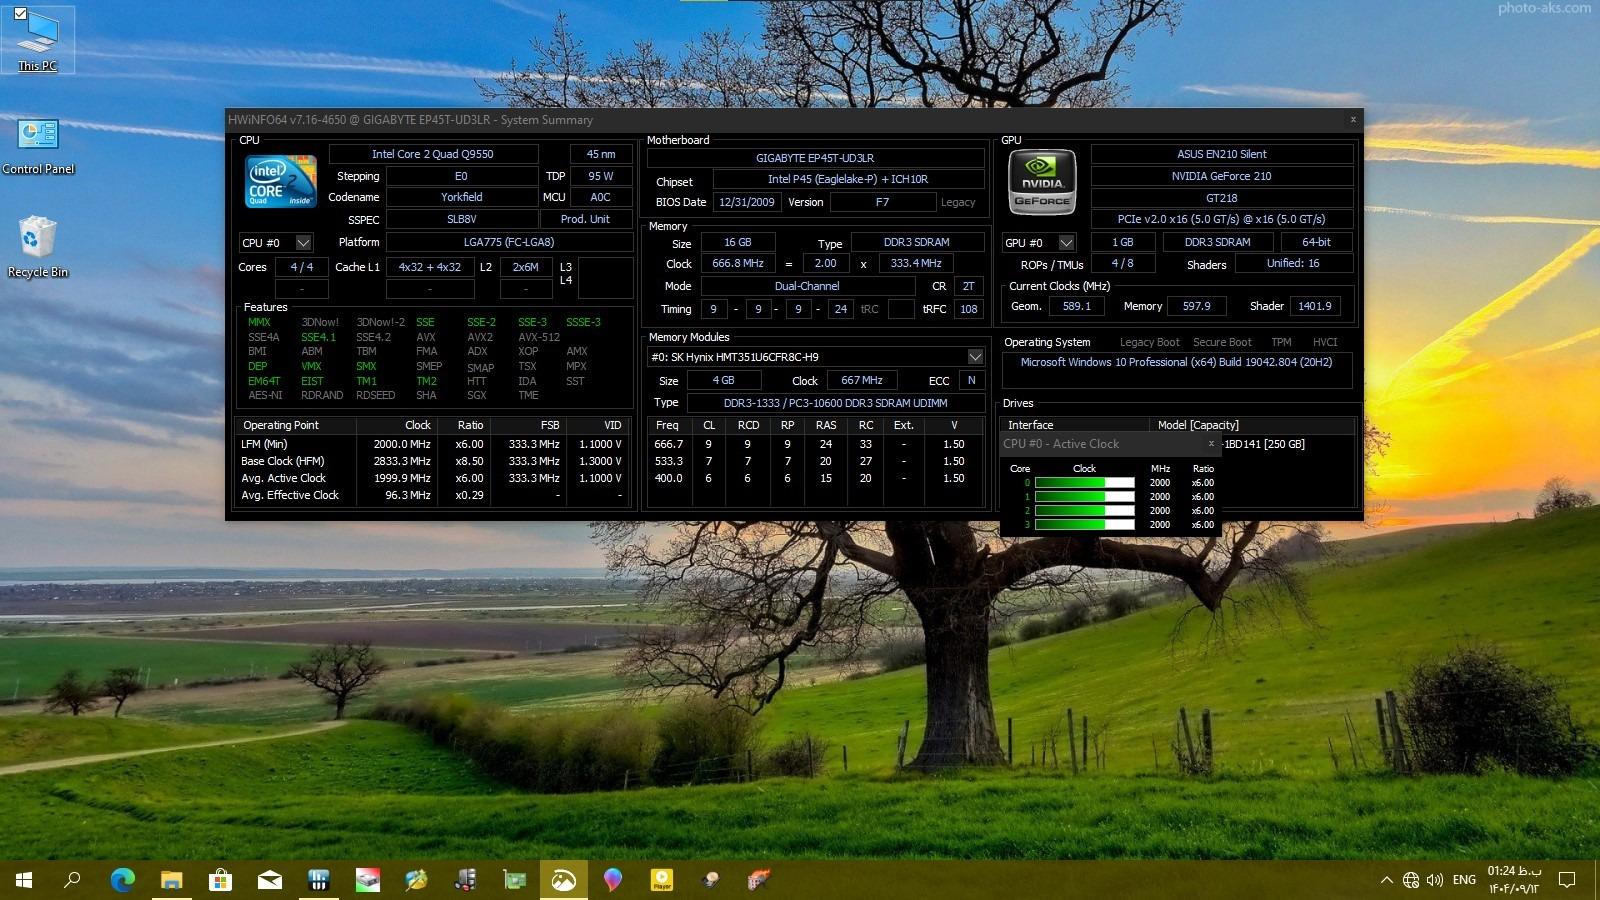Click the NVIDIA GeForce logo
The image size is (1600, 900).
1042,182
